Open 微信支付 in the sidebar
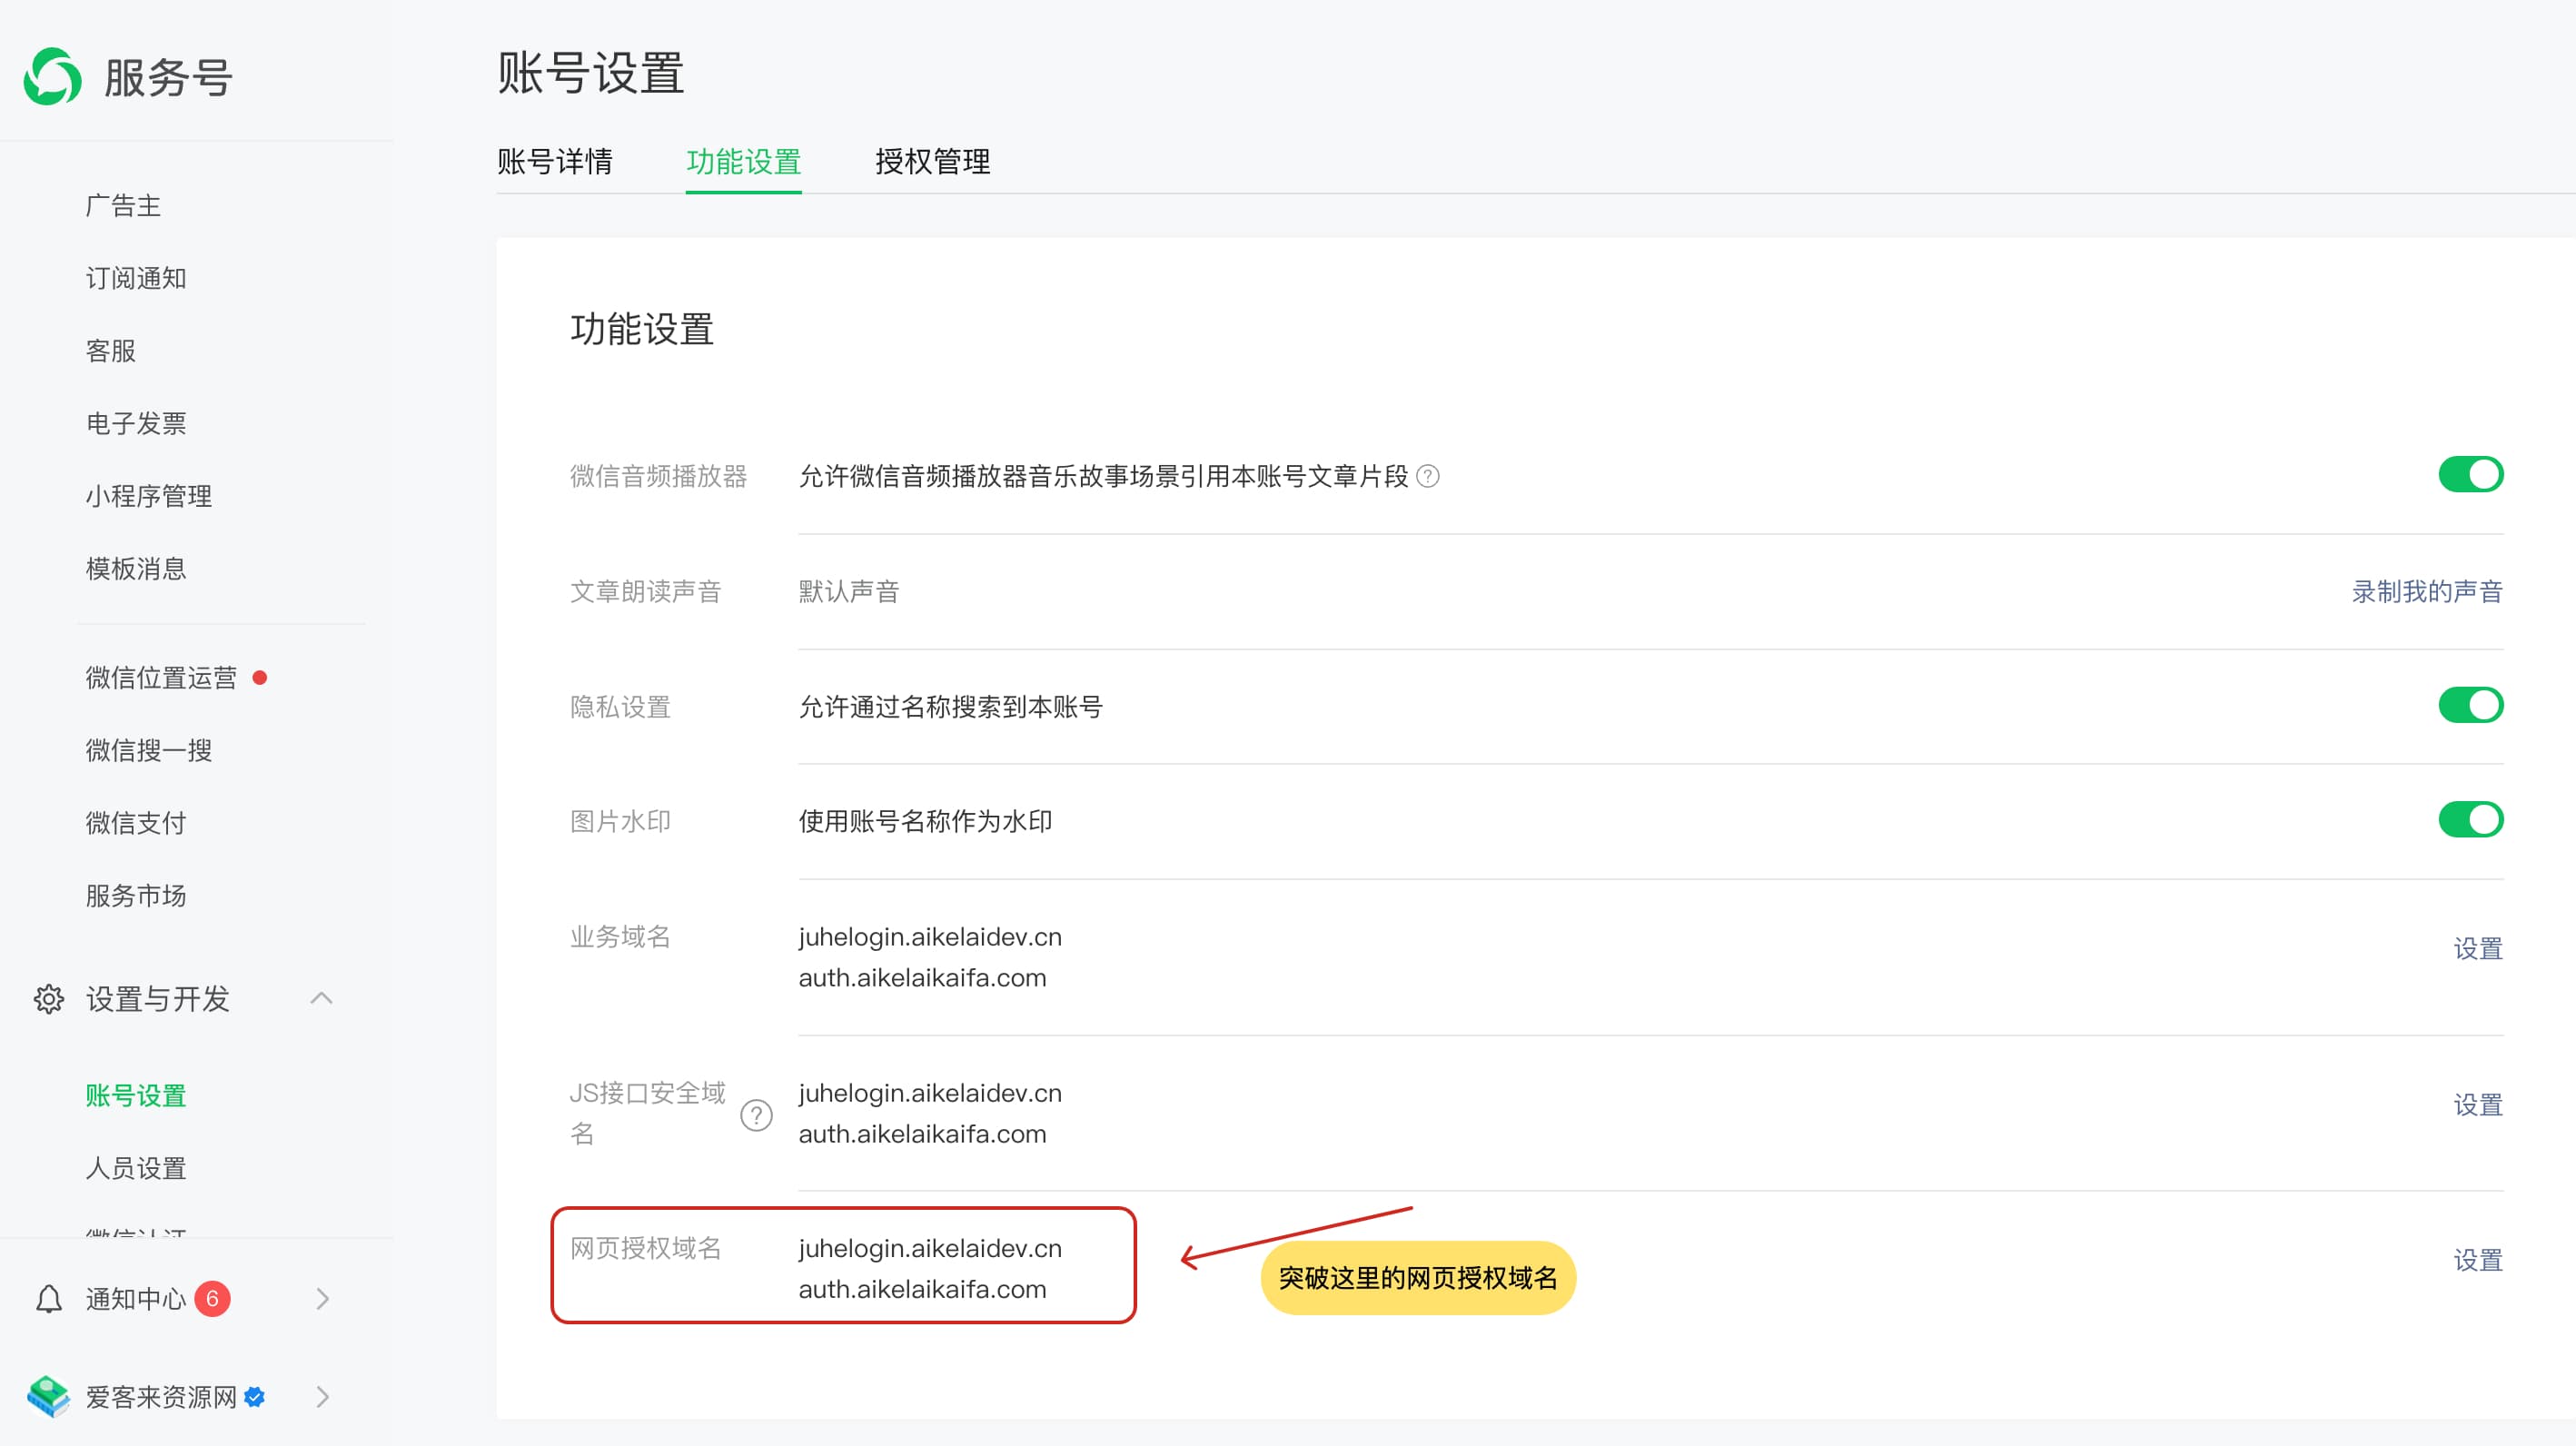 [136, 823]
